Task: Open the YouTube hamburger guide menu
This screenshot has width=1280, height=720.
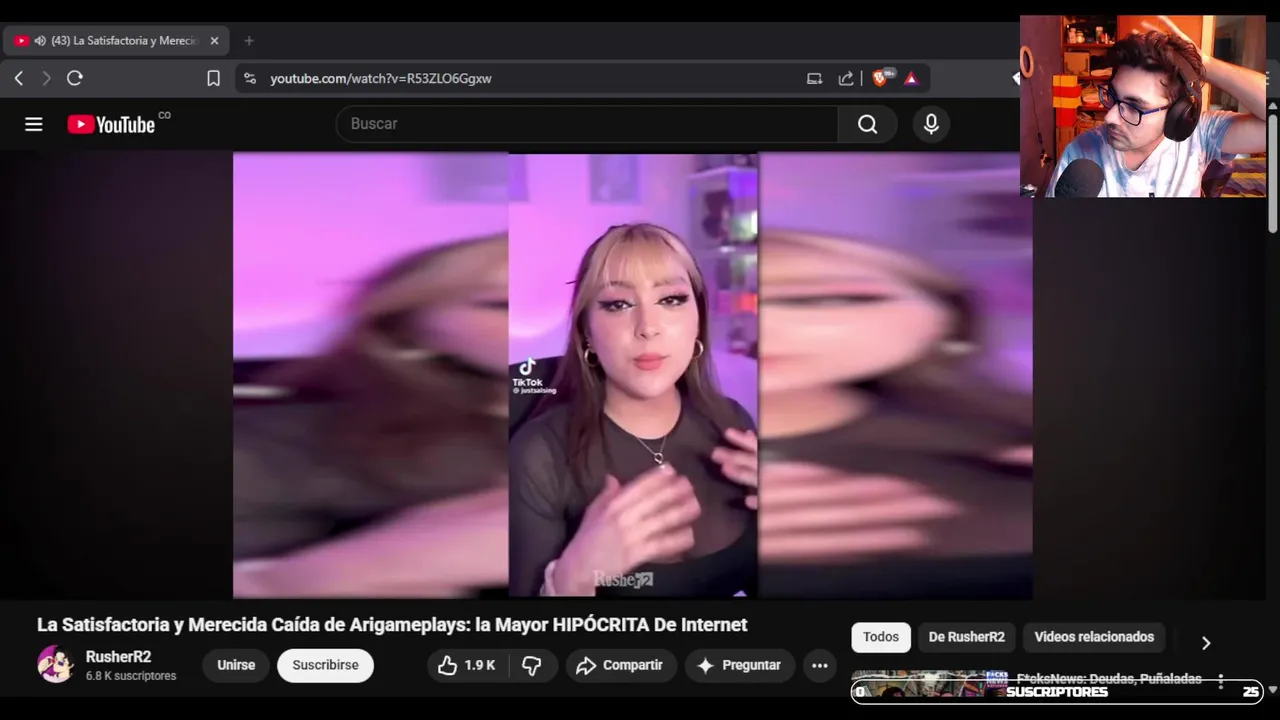Action: coord(34,124)
